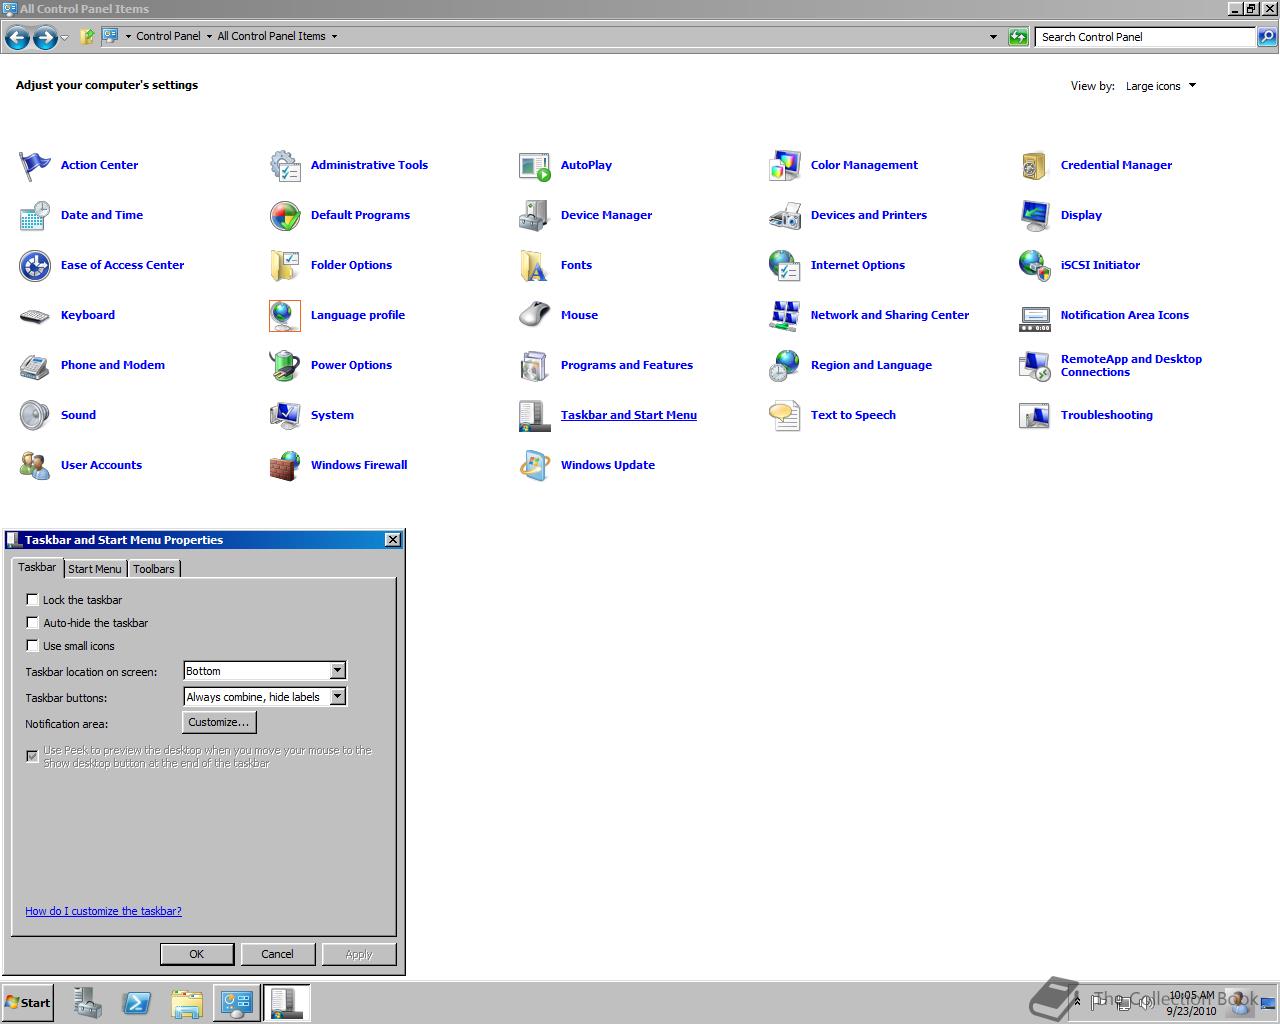Open the User Accounts icon
Image resolution: width=1280 pixels, height=1024 pixels.
(x=35, y=465)
